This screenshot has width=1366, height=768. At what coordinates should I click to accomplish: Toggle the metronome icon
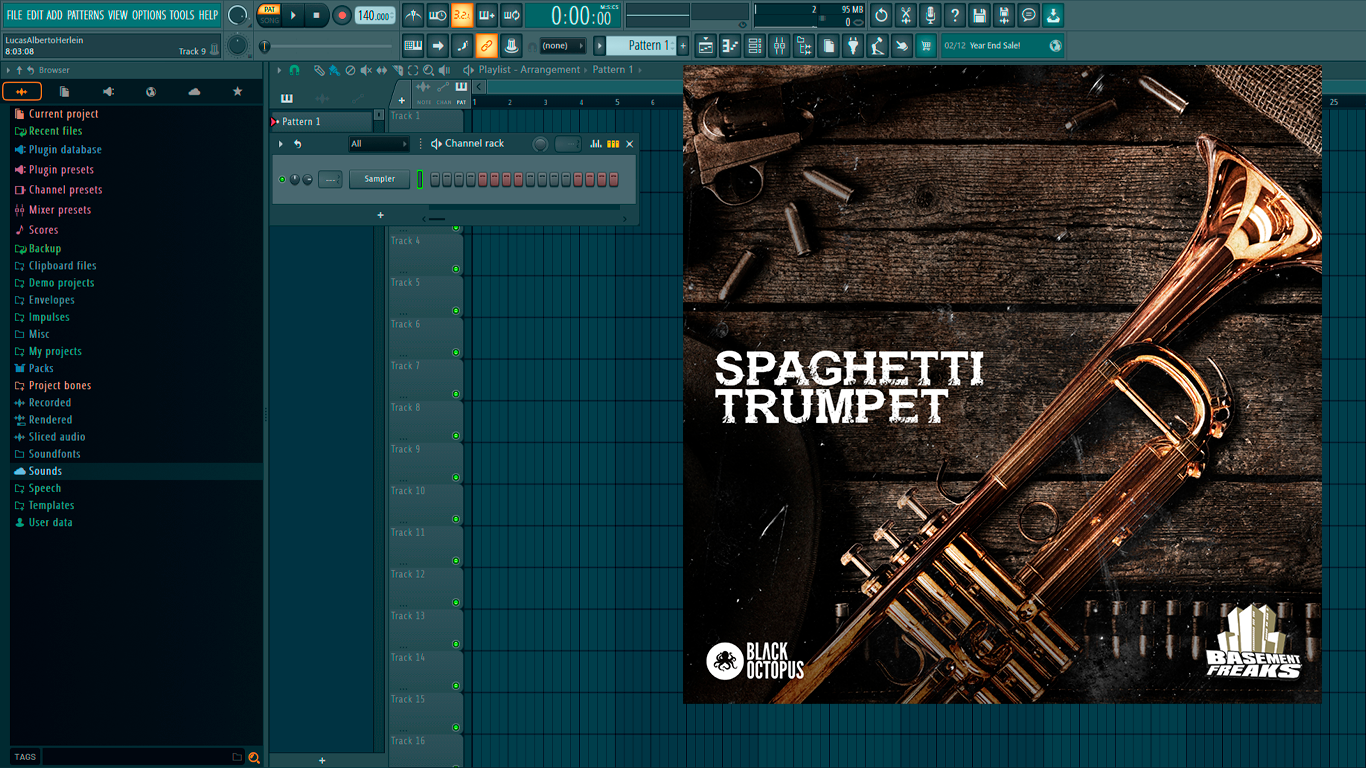click(413, 15)
